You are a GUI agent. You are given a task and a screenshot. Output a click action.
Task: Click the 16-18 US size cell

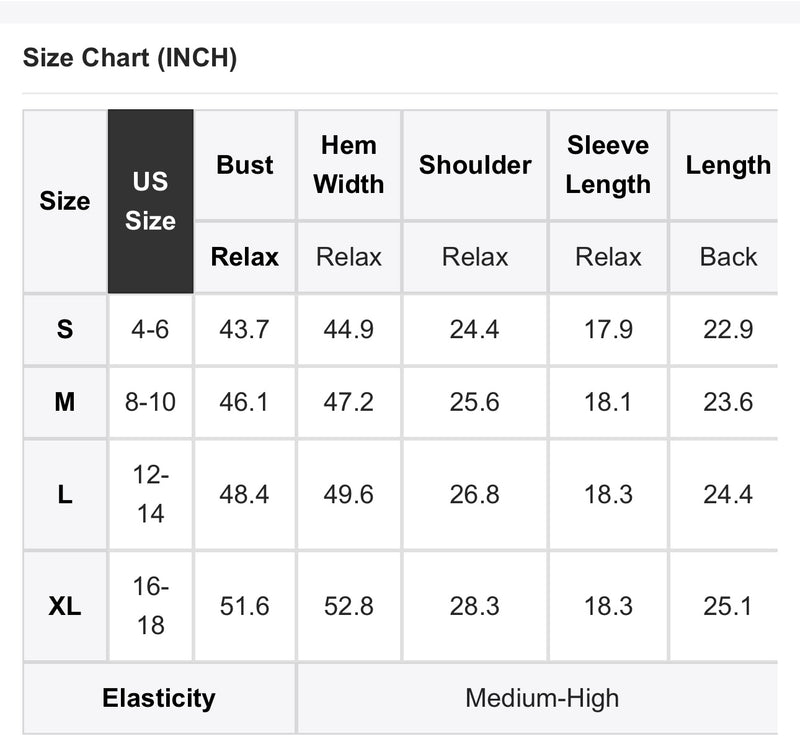pos(151,606)
